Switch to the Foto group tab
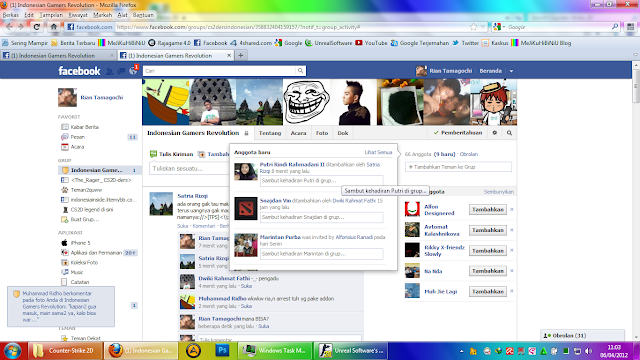This screenshot has width=640, height=360. [x=322, y=133]
